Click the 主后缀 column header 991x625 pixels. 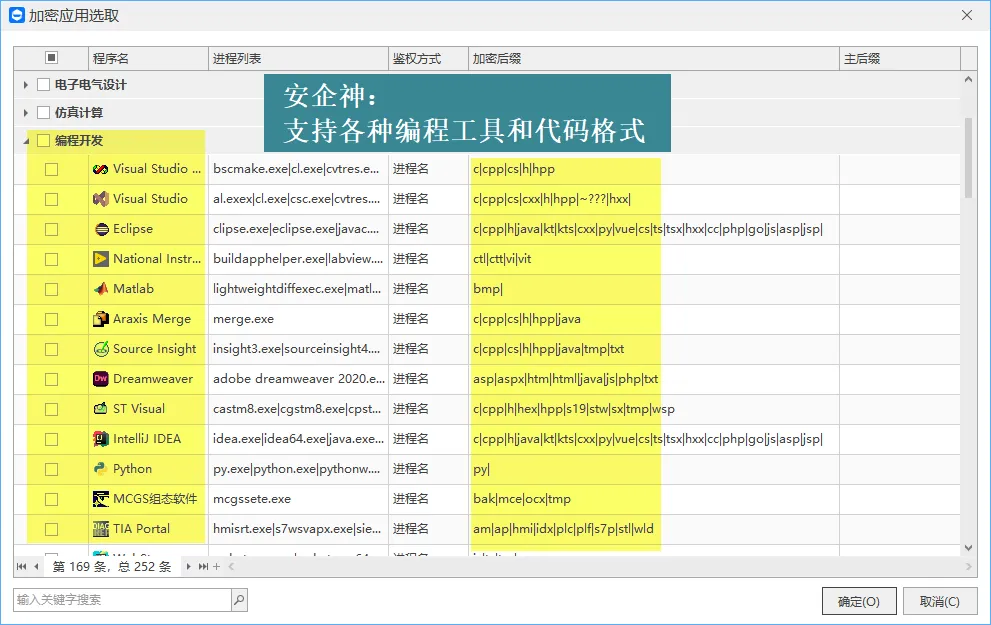pyautogui.click(x=899, y=58)
